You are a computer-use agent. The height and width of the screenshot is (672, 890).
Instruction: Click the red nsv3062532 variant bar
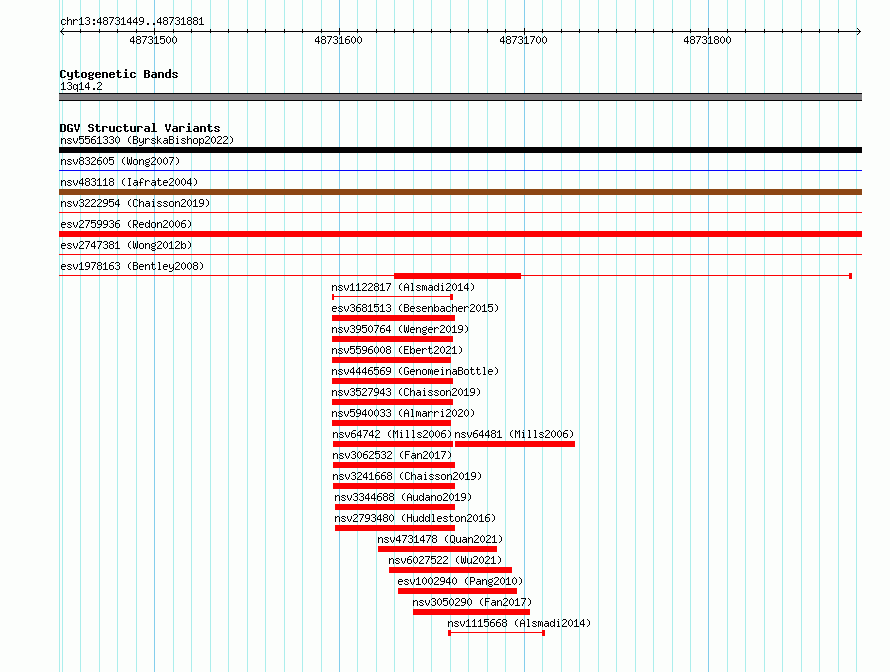(394, 465)
